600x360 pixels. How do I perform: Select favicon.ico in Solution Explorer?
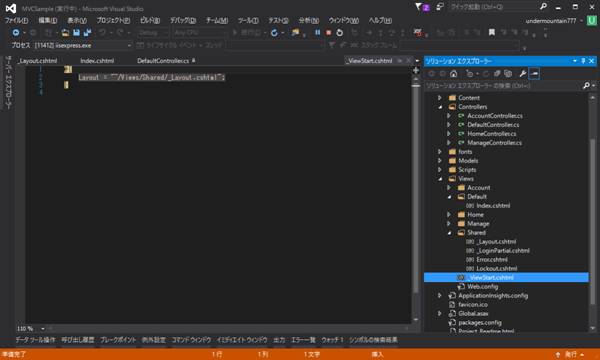click(473, 305)
